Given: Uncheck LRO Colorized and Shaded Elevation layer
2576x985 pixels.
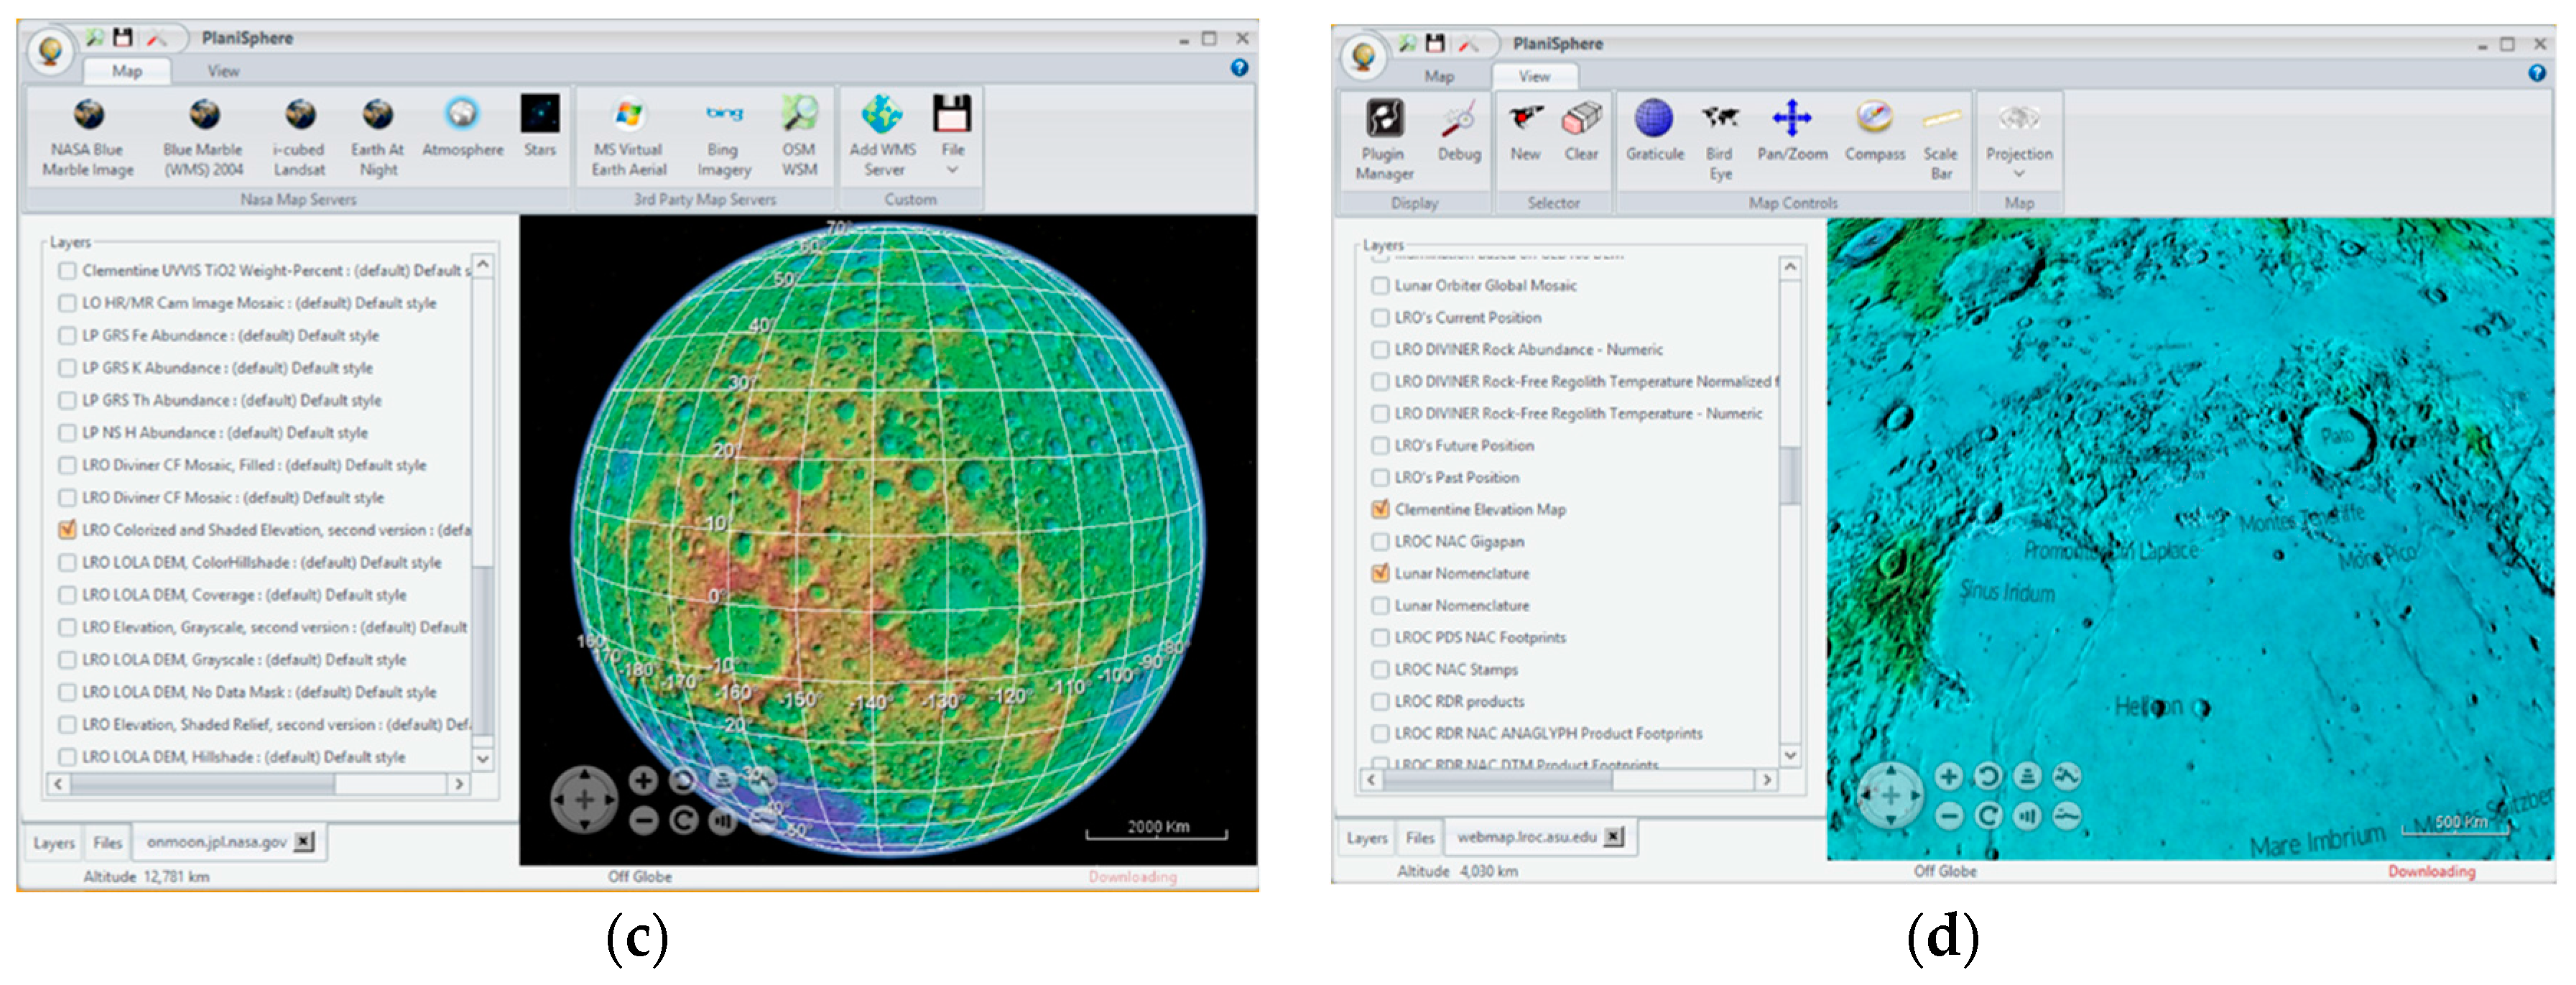Looking at the screenshot, I should pyautogui.click(x=67, y=530).
